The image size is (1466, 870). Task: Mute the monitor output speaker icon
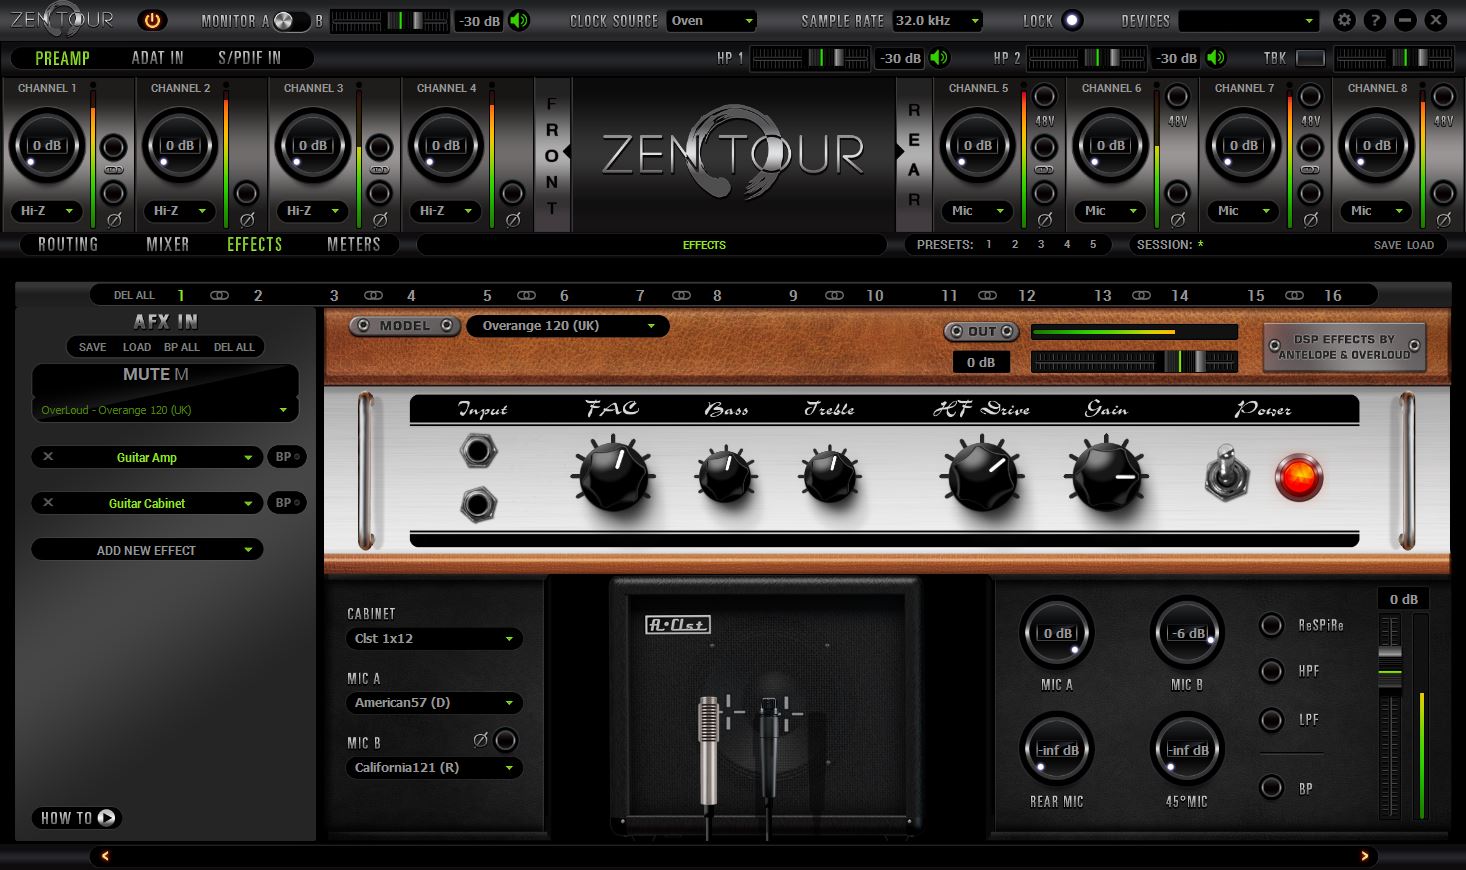click(519, 20)
